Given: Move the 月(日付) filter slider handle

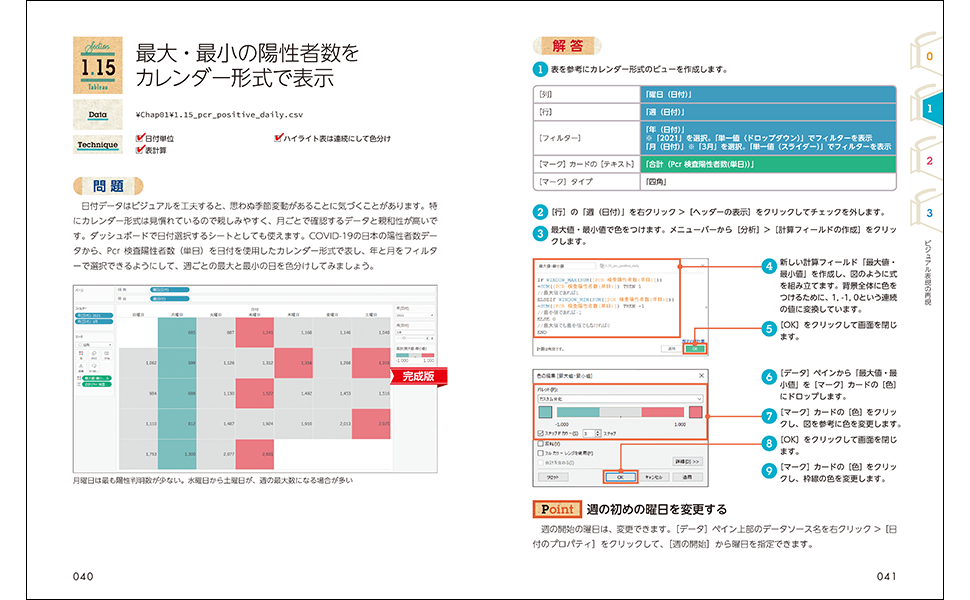Looking at the screenshot, I should coord(403,338).
